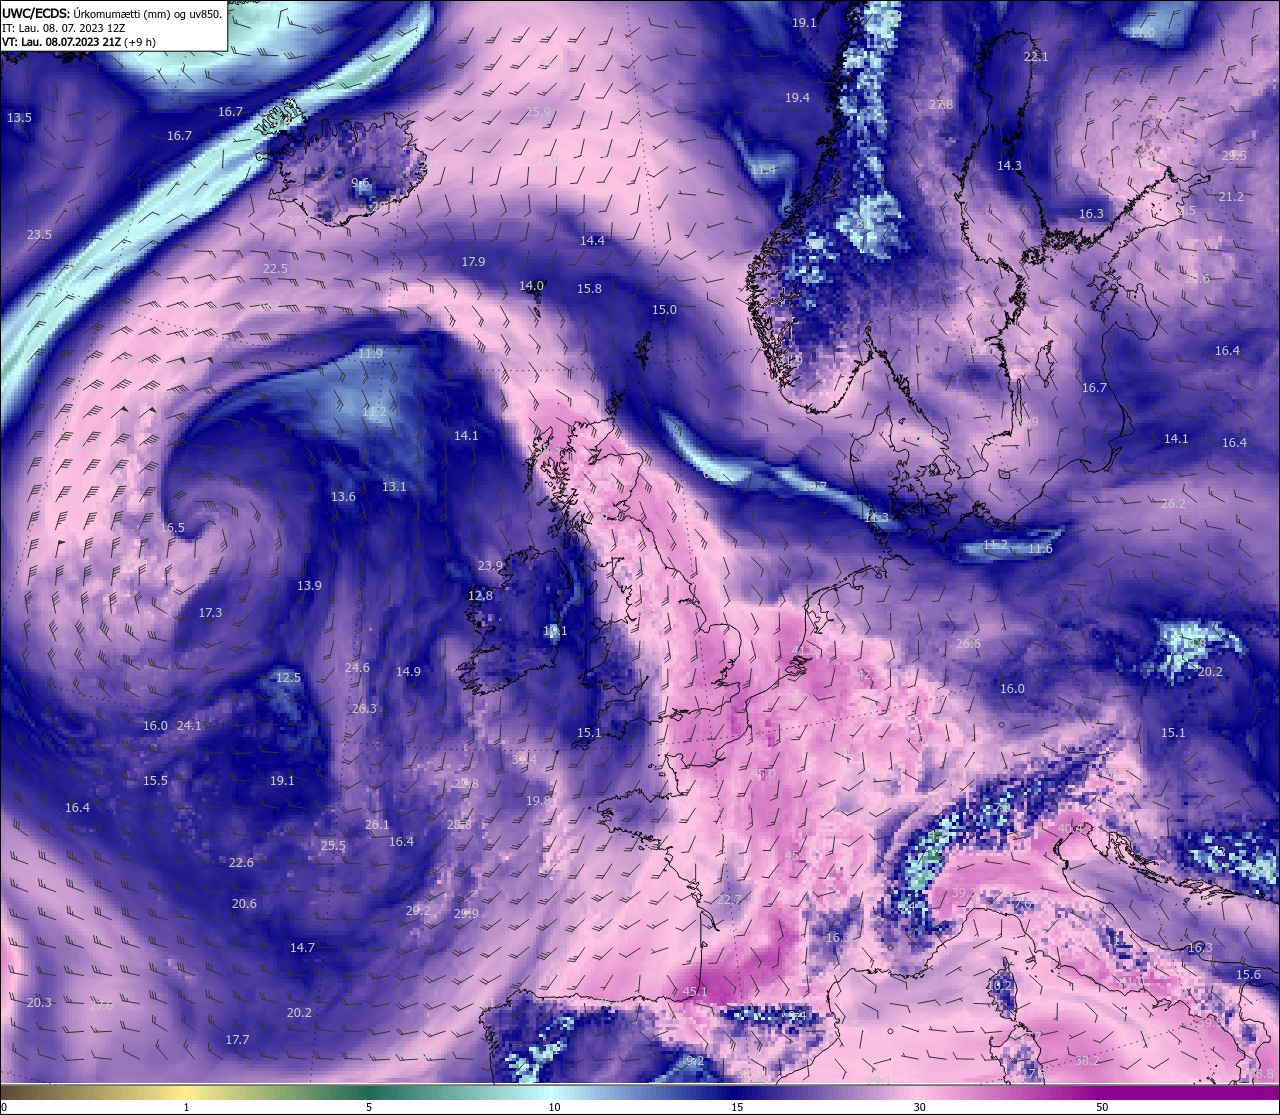
Task: Click the map value '22.7' over France
Action: tap(730, 899)
